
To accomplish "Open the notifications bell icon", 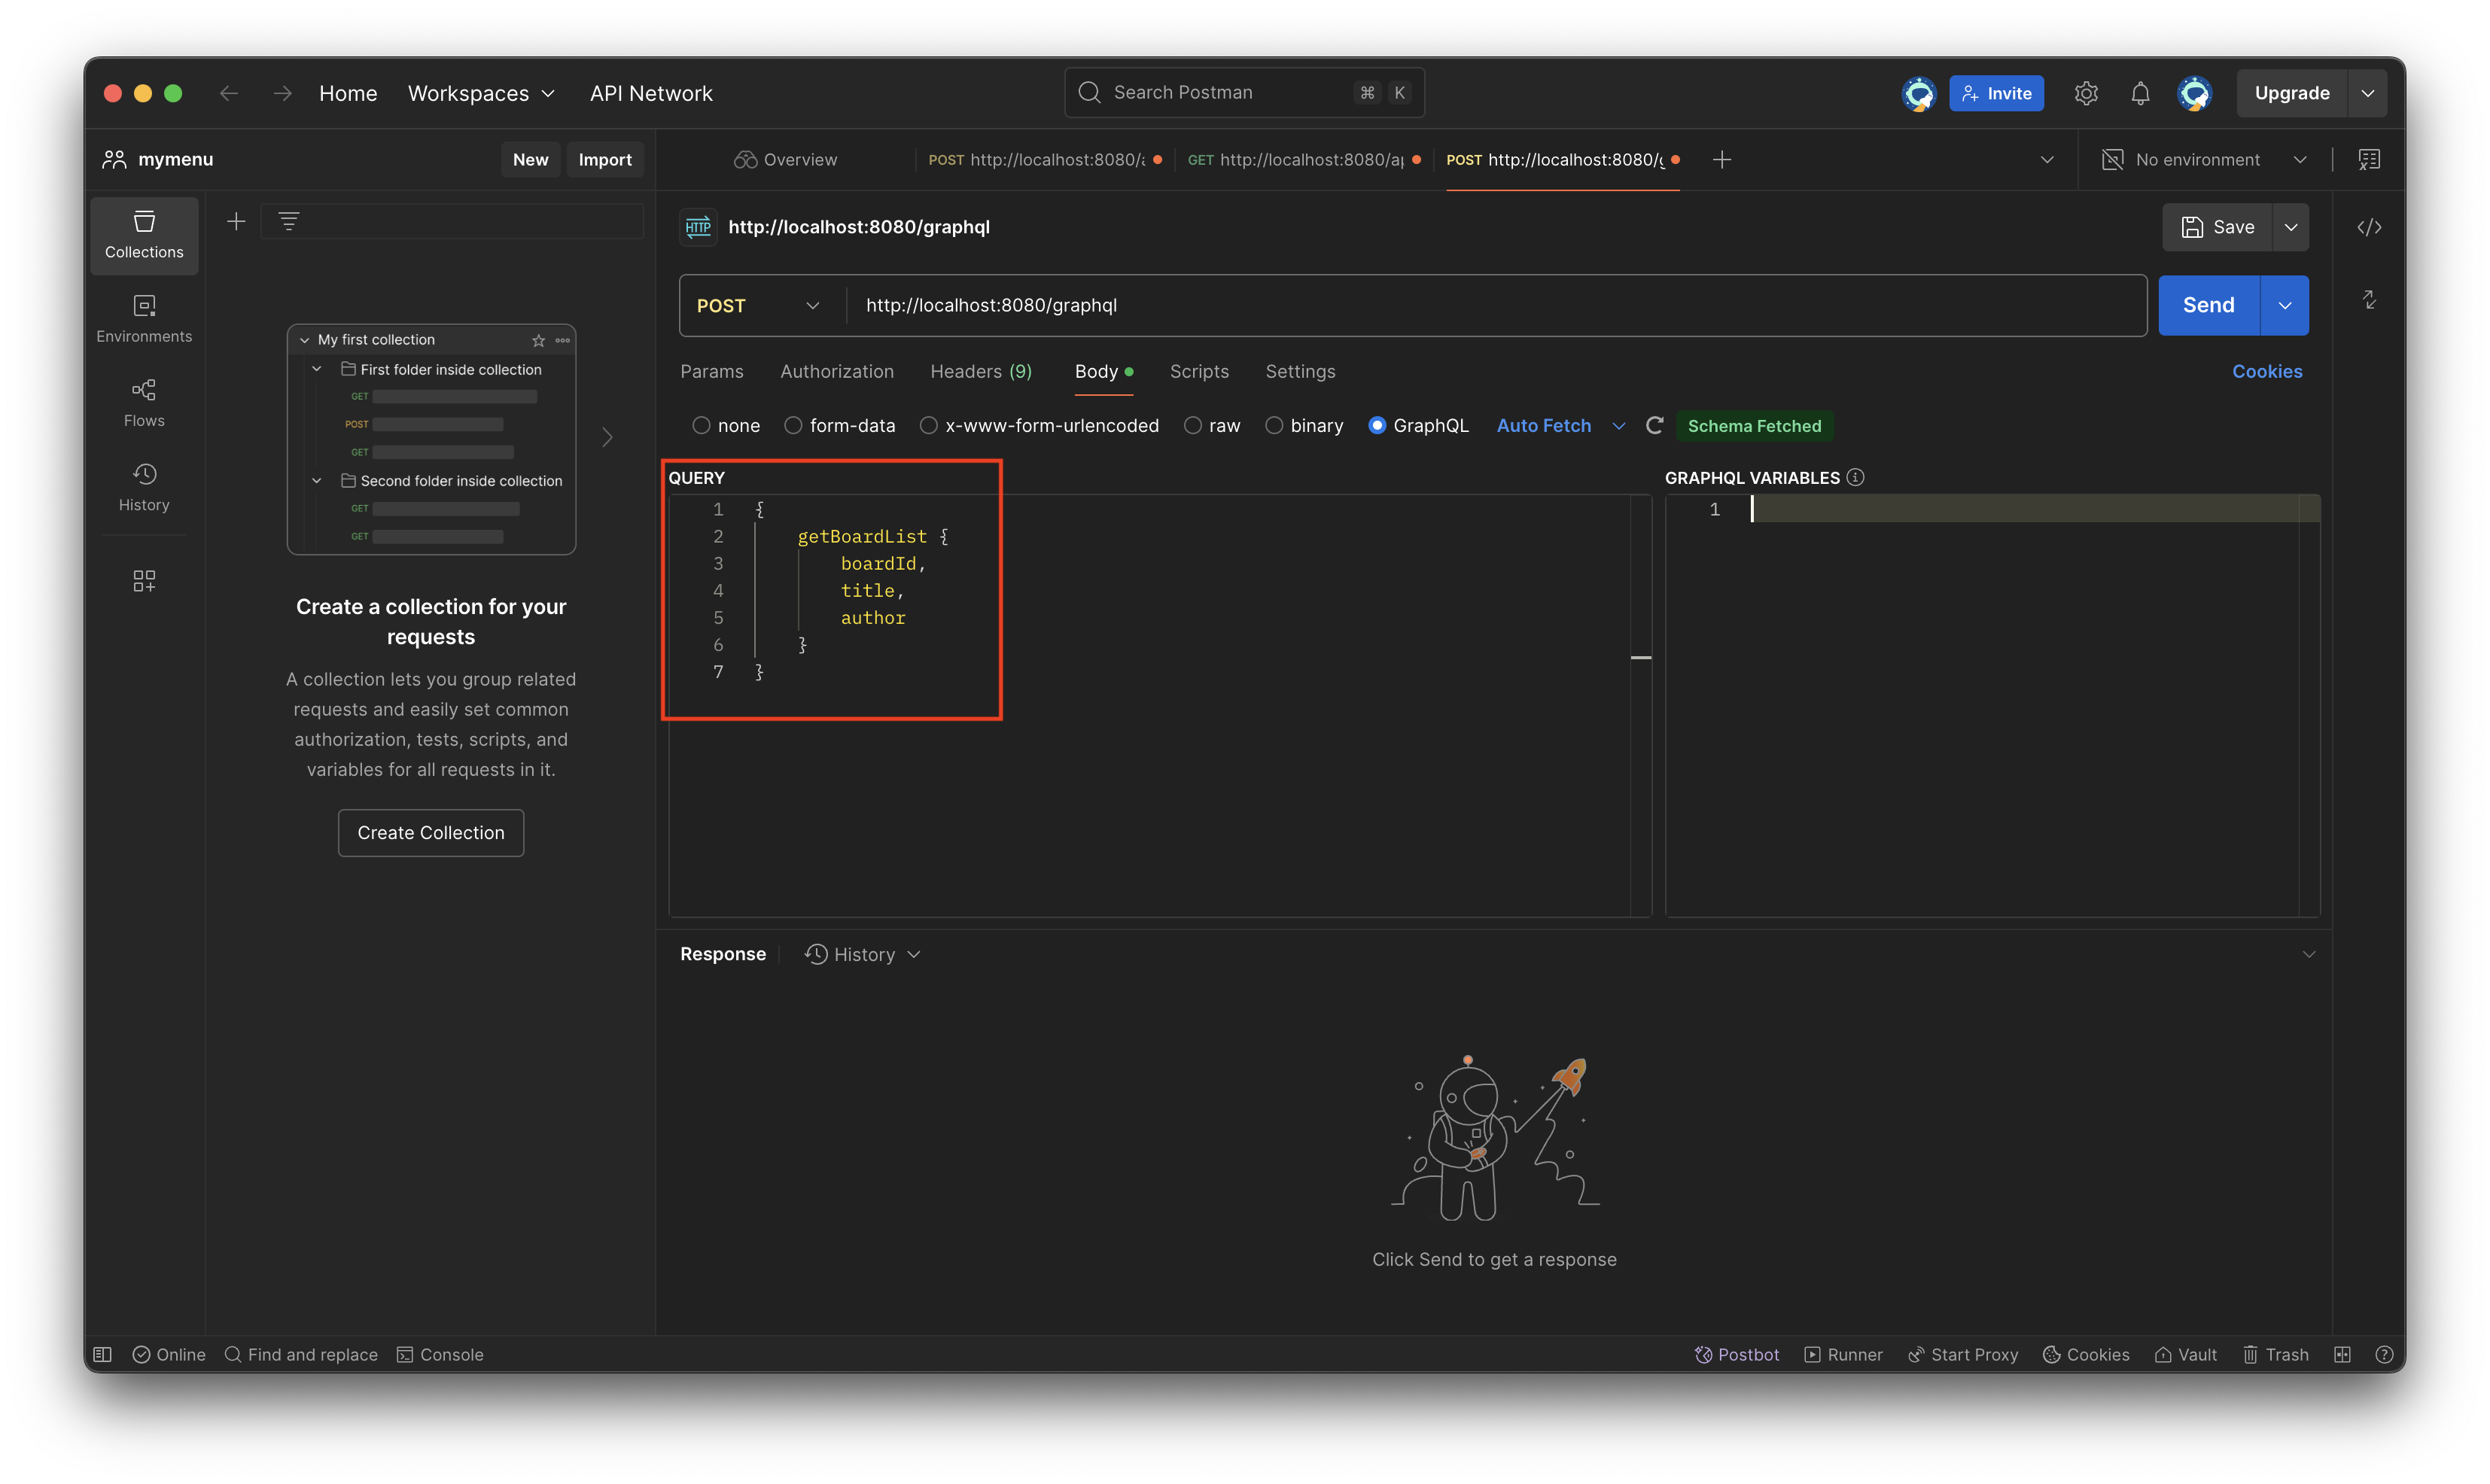I will (2139, 93).
